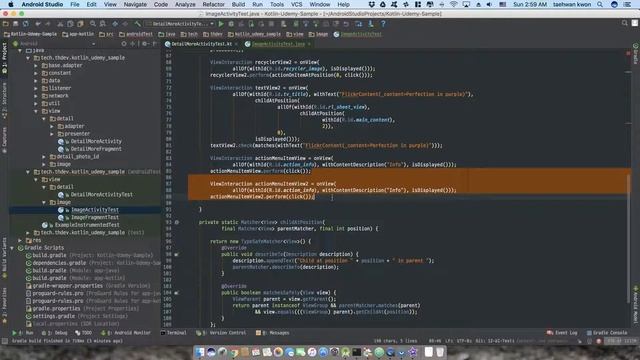Collapse the Gradle Scripts node
Viewport: 640px width, 360px height.
(x=12, y=248)
